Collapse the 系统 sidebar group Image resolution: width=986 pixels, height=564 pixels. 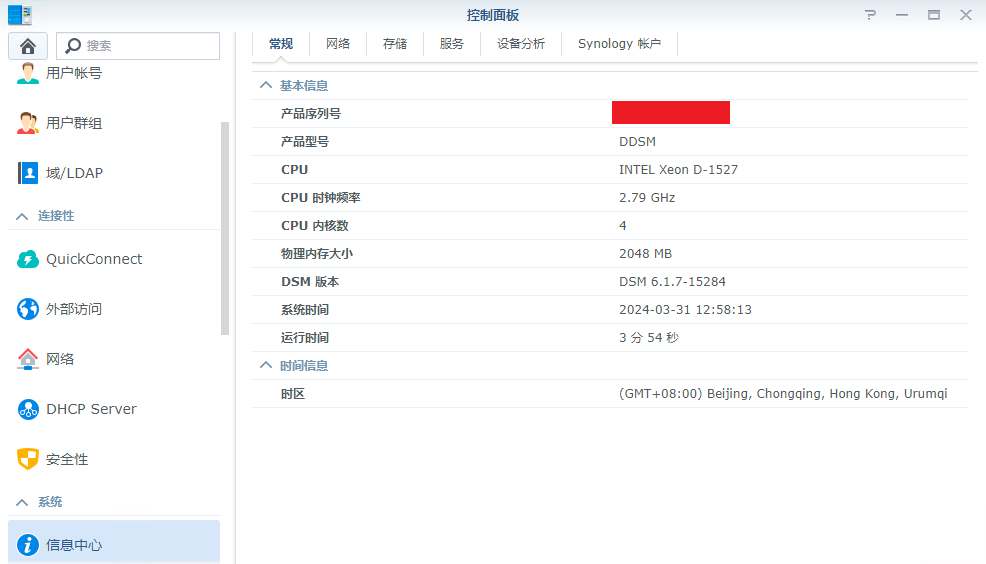pos(22,502)
